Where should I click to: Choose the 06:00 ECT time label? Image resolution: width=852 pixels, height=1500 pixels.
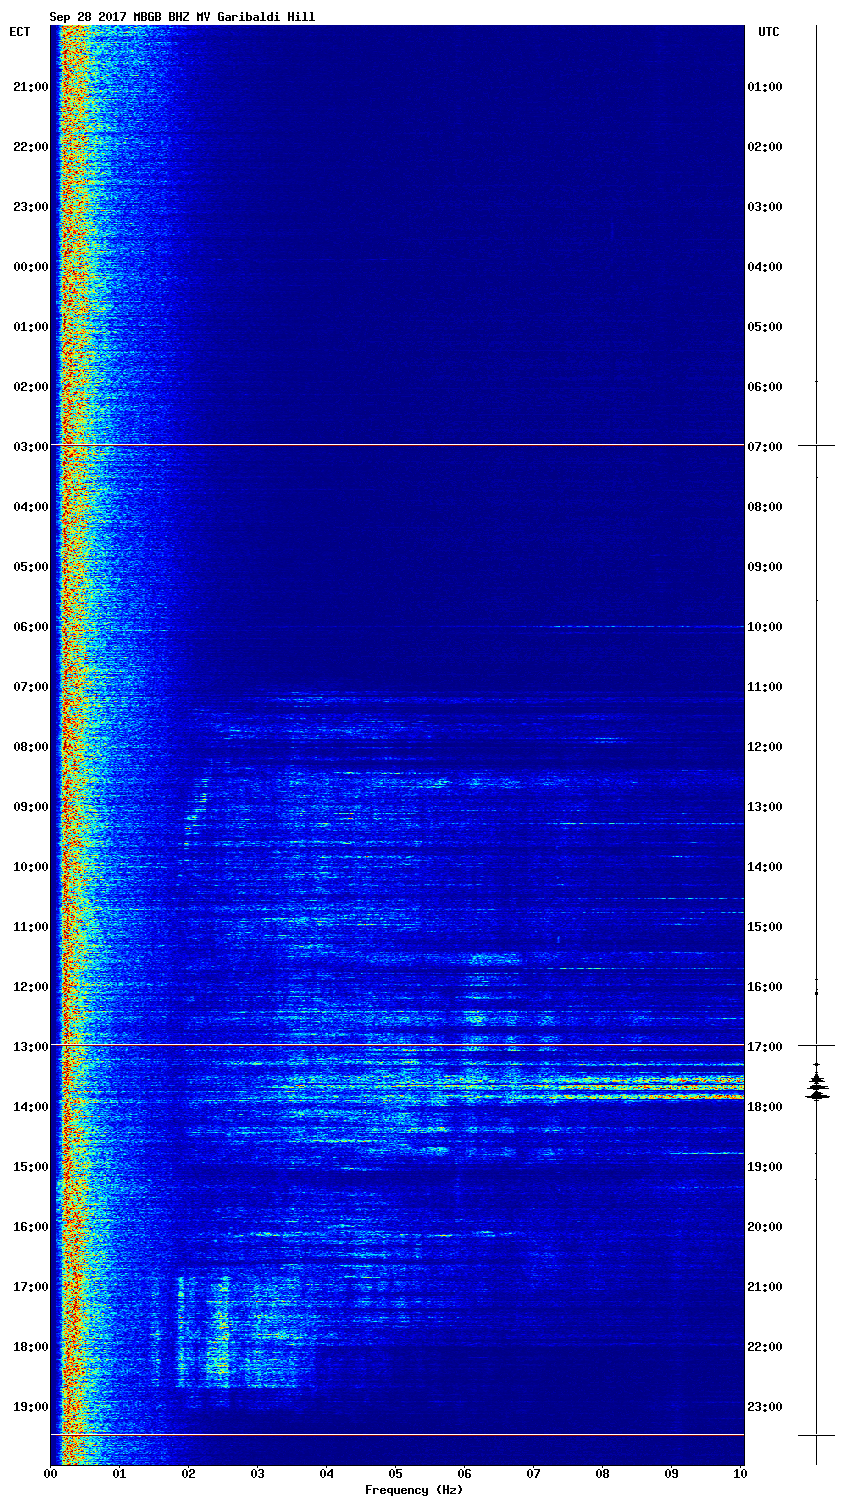(x=31, y=627)
